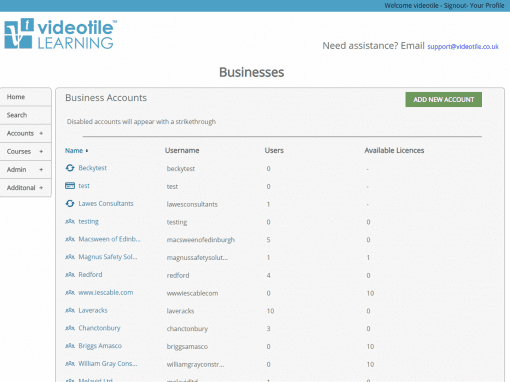The width and height of the screenshot is (510, 382).
Task: Open the test account link
Action: [84, 186]
